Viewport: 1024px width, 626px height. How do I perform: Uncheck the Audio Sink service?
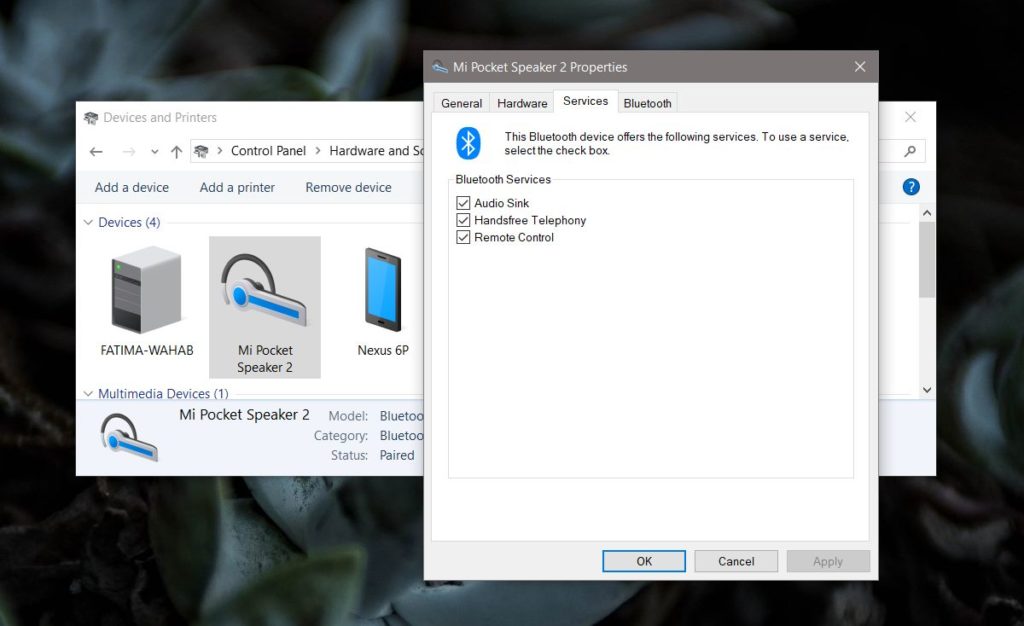(x=463, y=202)
